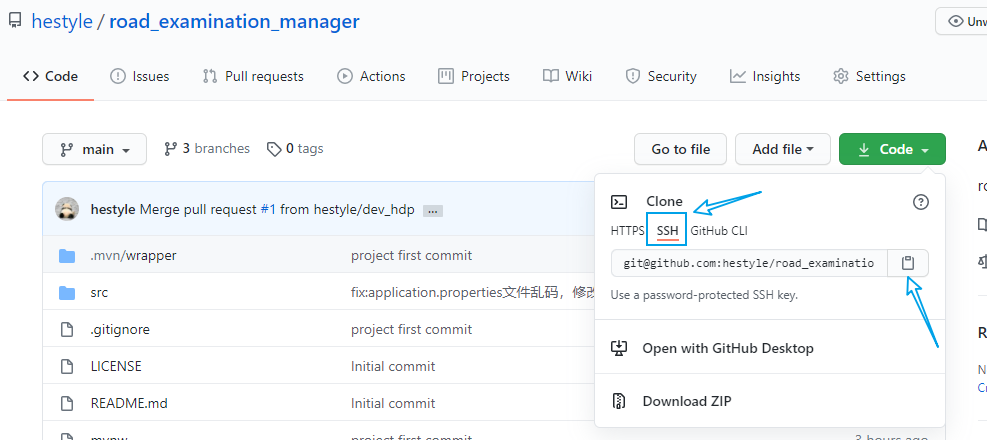Click the repository book icon beside hestyle
The width and height of the screenshot is (987, 440).
tap(15, 22)
